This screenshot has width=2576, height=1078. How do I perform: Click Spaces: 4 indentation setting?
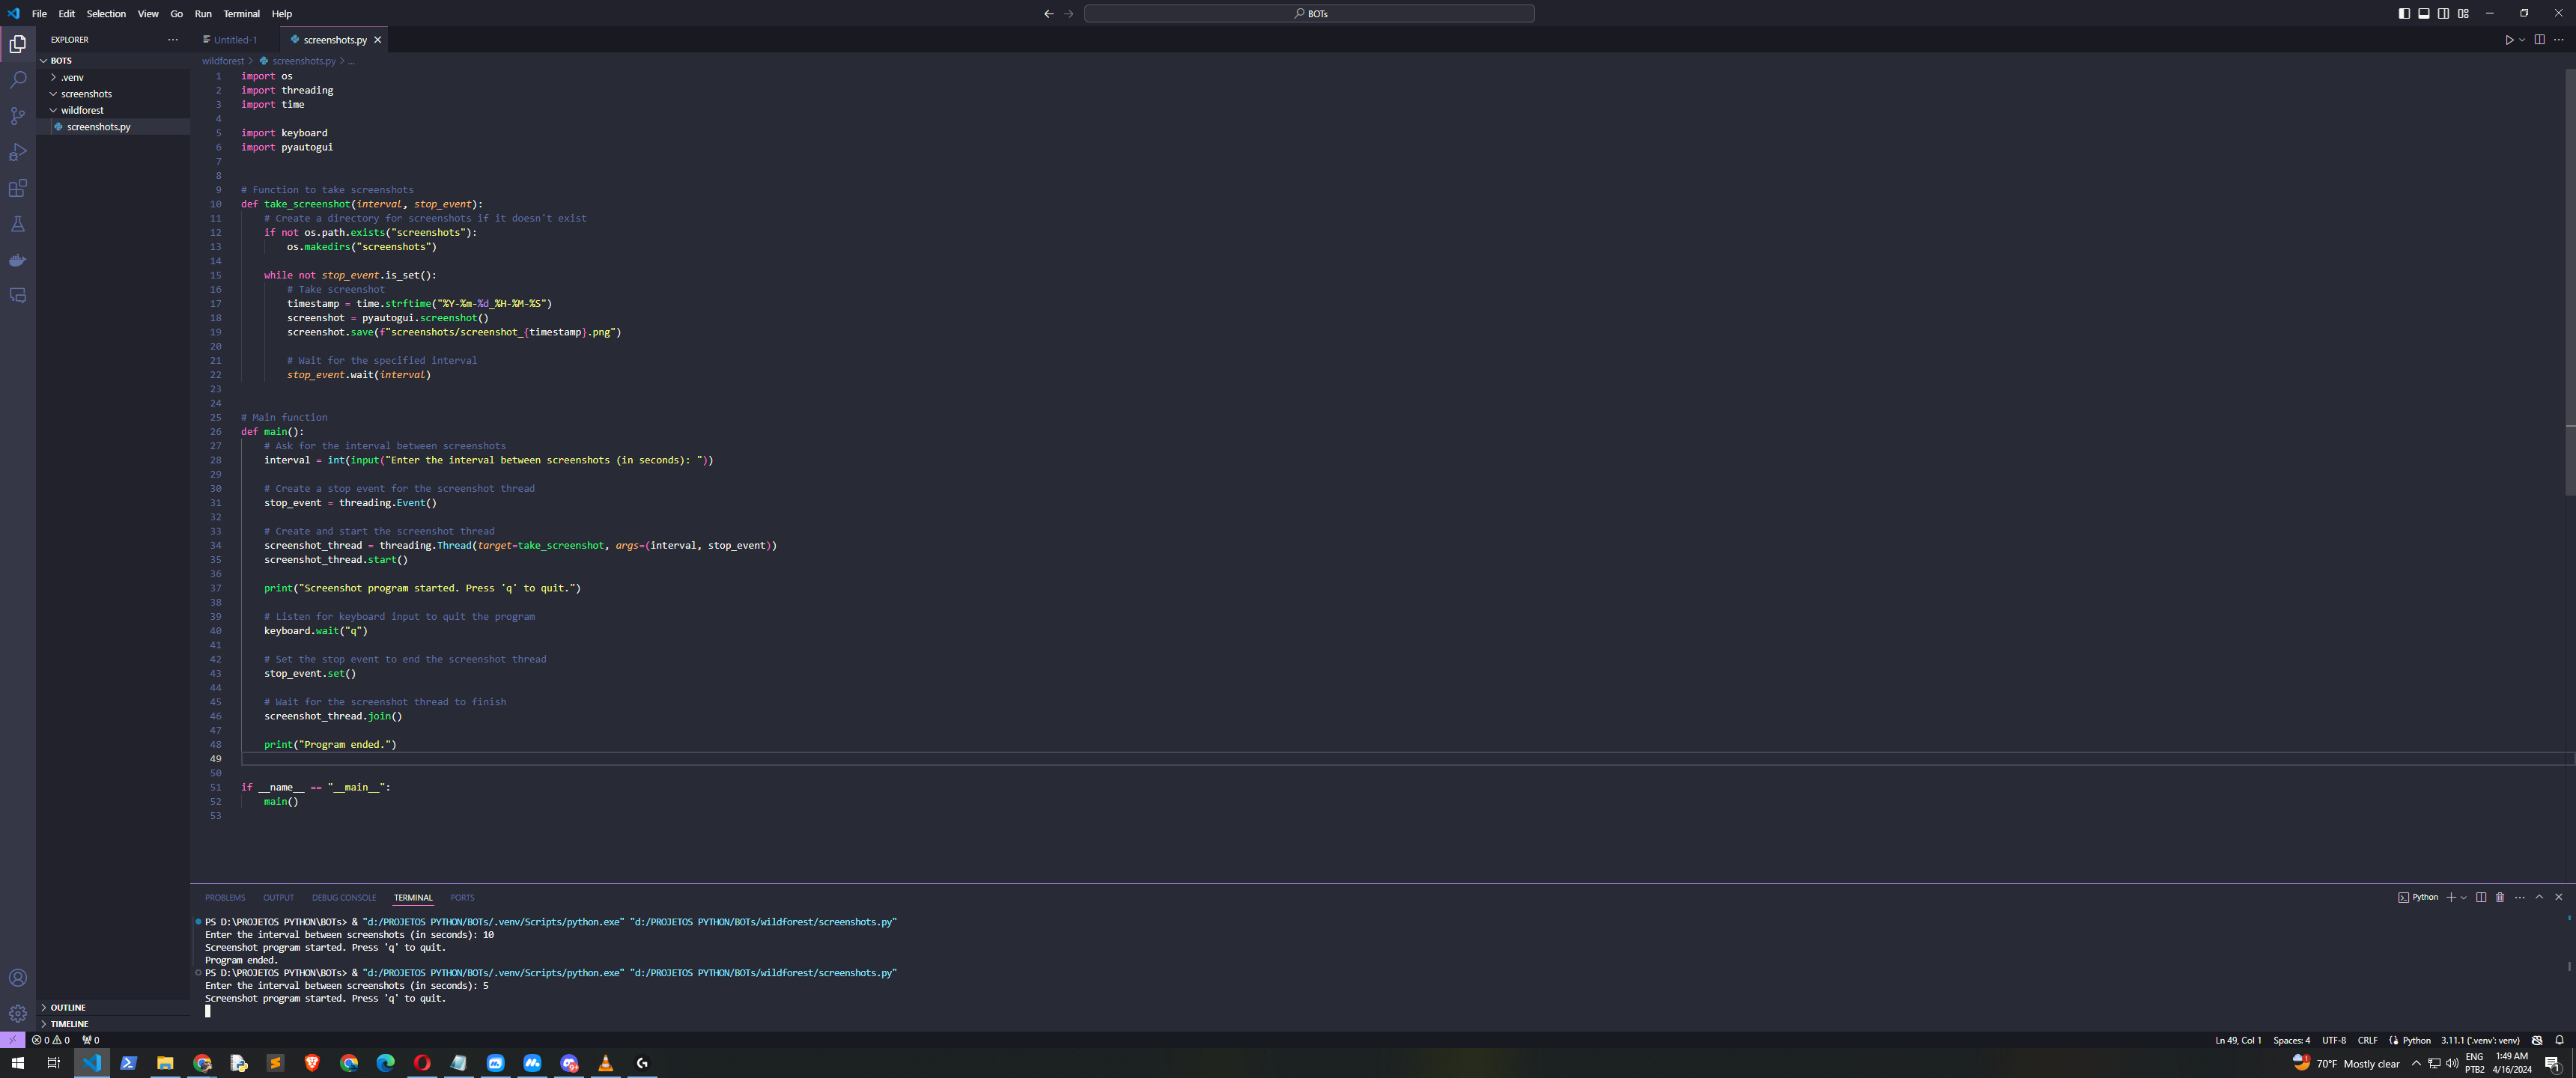(x=2291, y=1040)
